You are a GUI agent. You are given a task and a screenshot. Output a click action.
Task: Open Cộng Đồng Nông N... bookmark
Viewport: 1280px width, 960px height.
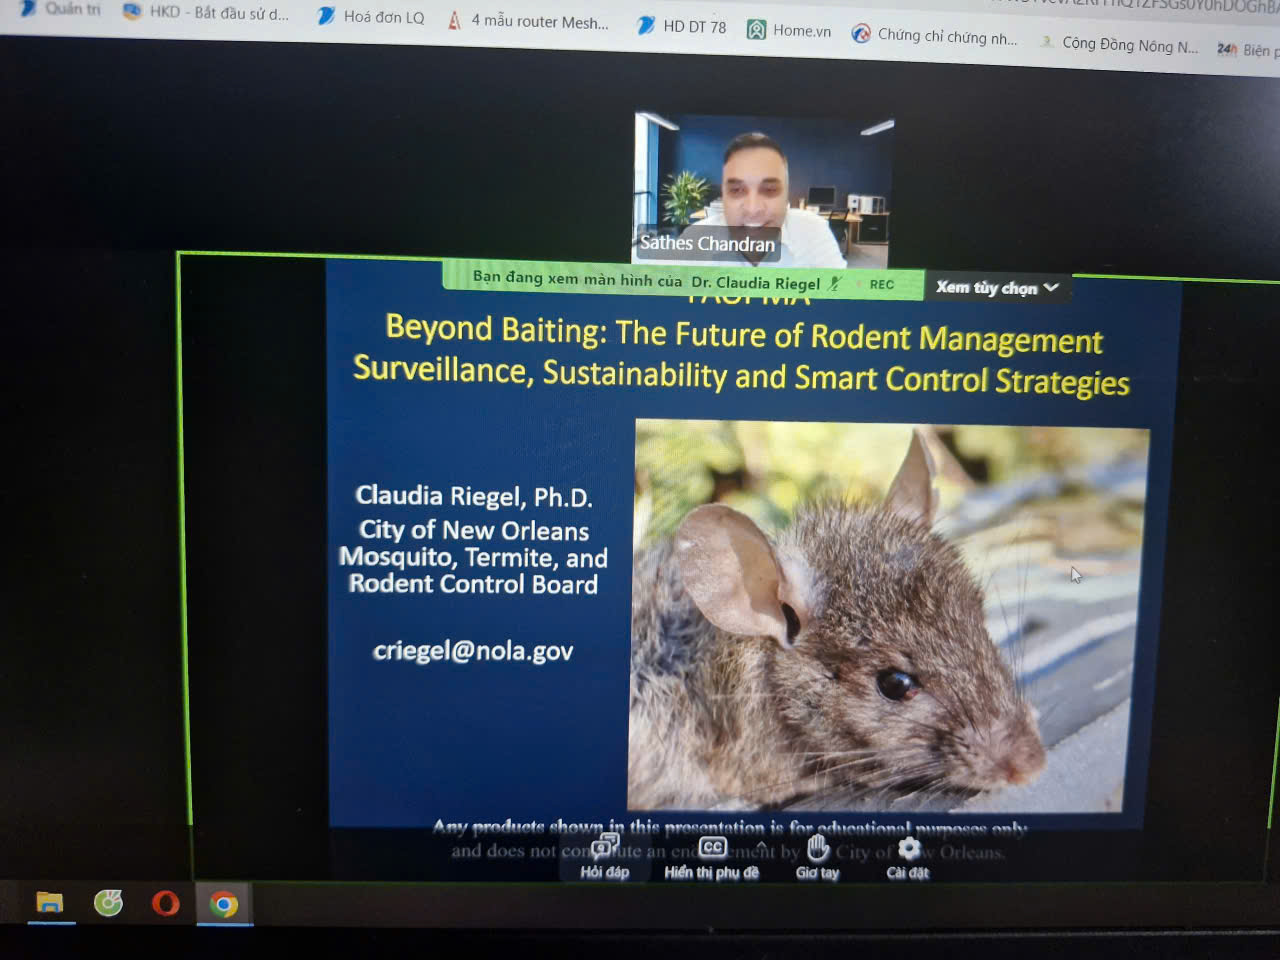1119,44
